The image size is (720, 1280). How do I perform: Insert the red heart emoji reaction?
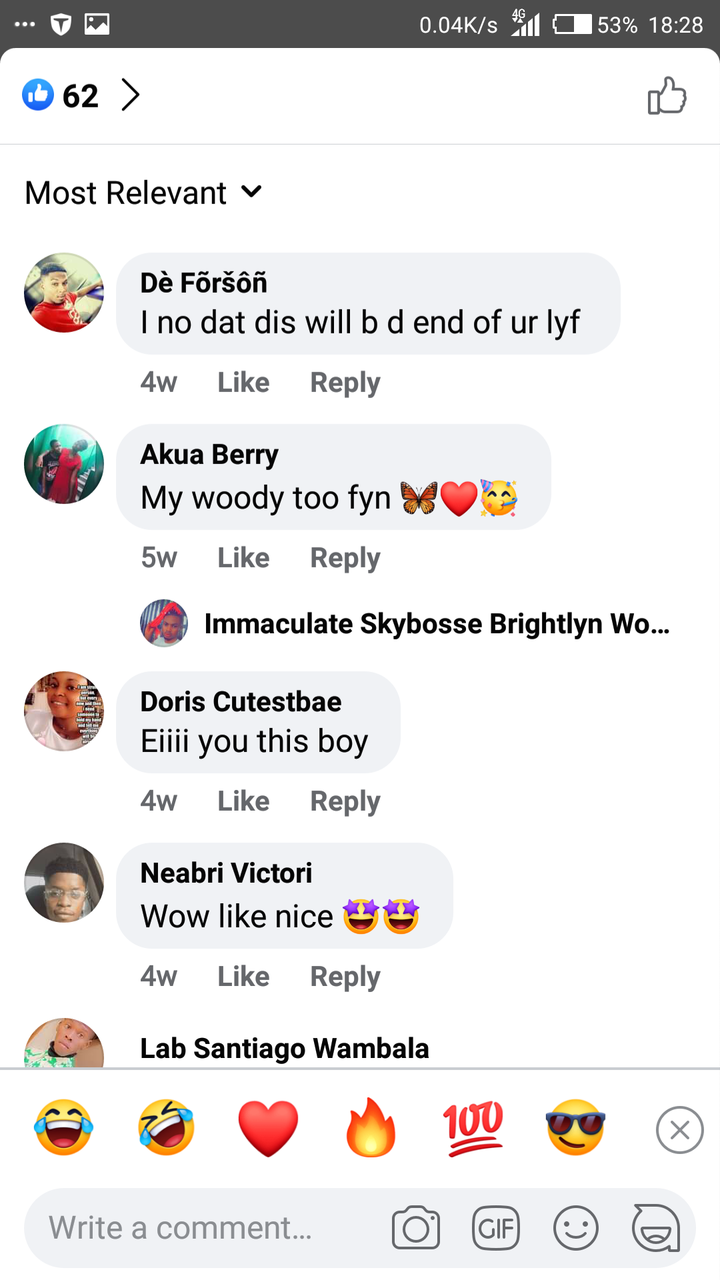[x=268, y=1129]
